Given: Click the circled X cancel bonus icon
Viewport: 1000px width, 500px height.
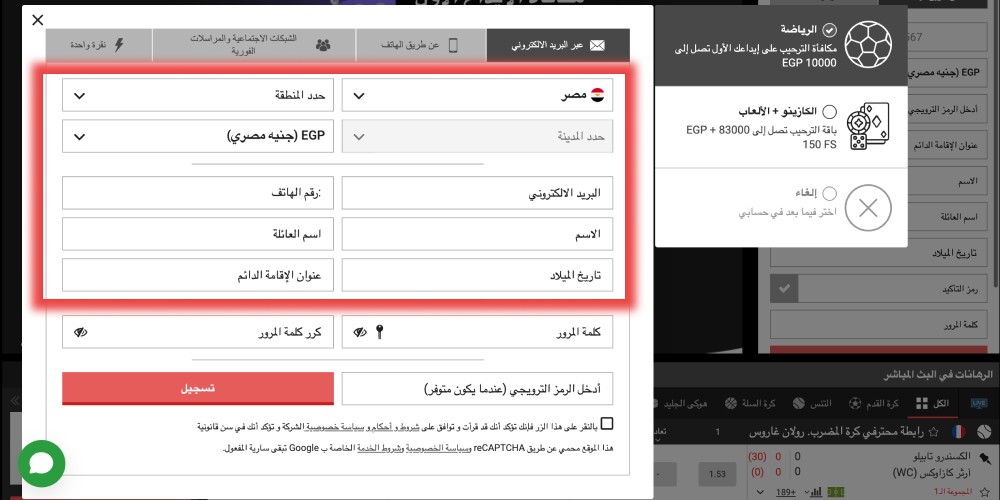Looking at the screenshot, I should pos(867,208).
